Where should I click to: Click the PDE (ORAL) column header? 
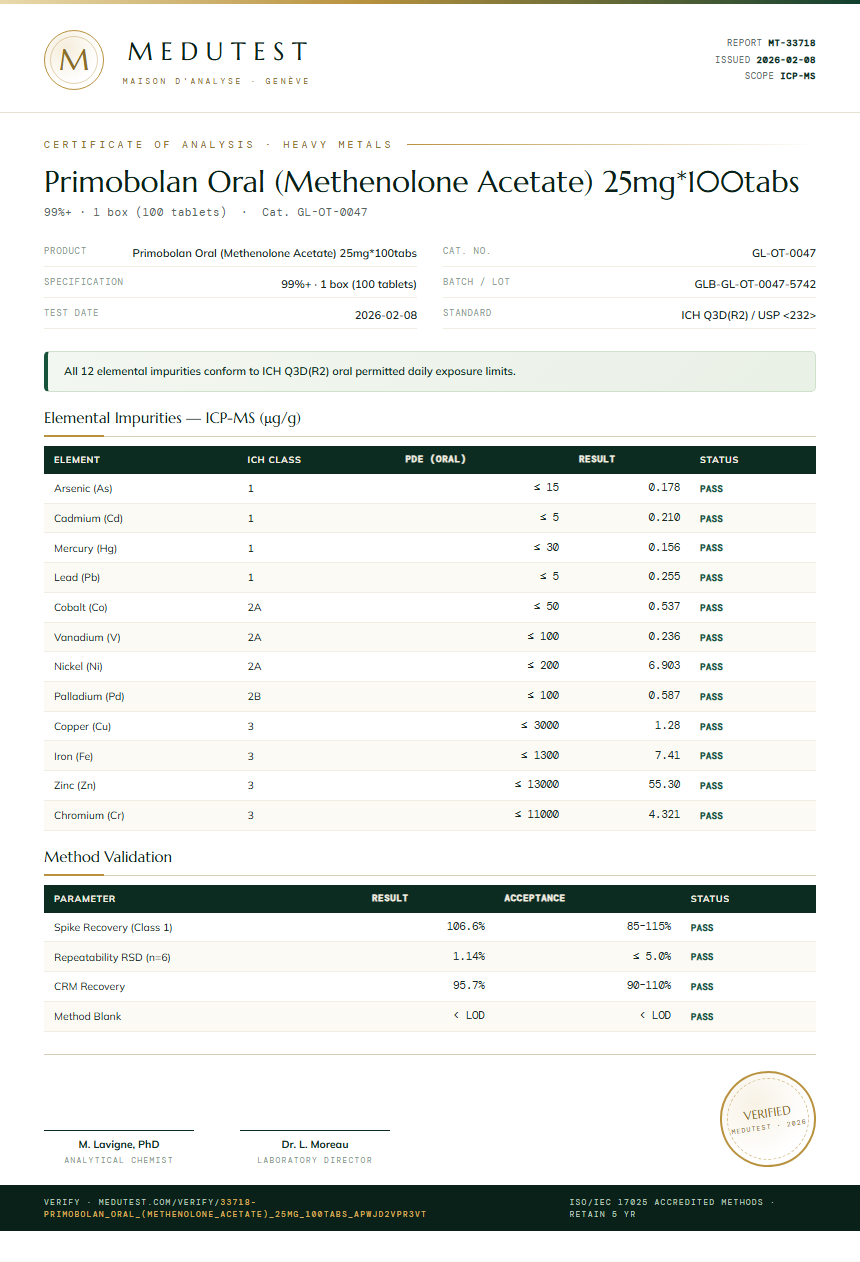click(435, 460)
